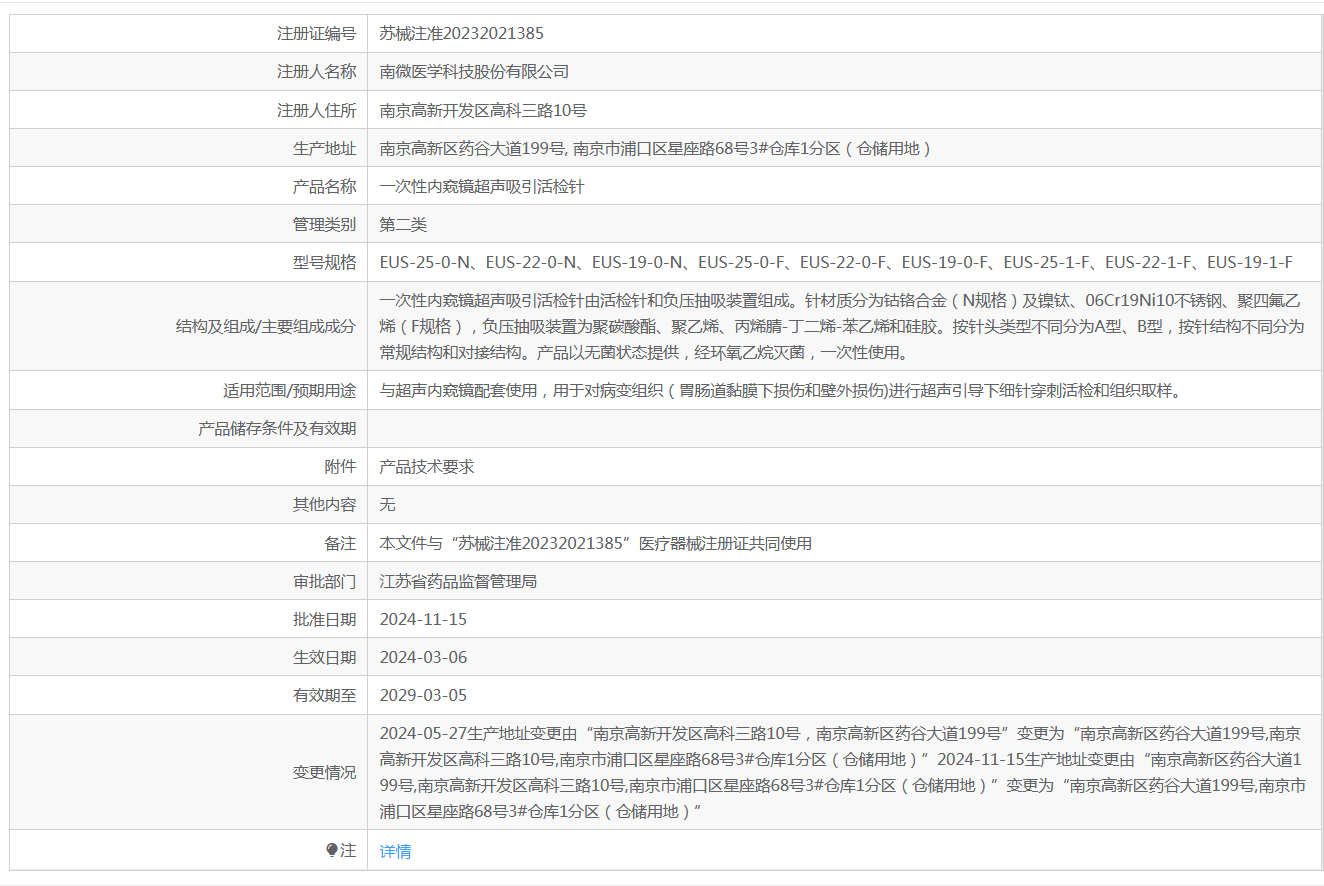Viewport: 1324px width, 886px height.
Task: Click the lightbulb icon beside 注
Action: click(x=332, y=850)
